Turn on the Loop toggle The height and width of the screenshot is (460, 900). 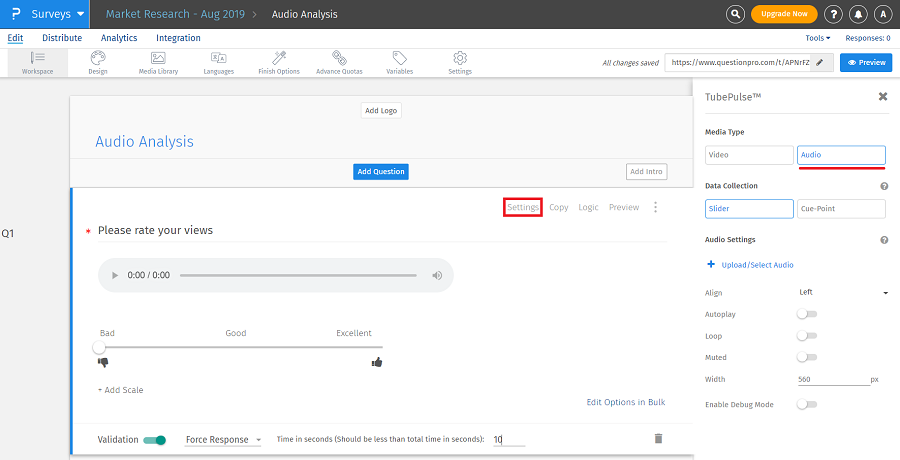[806, 336]
